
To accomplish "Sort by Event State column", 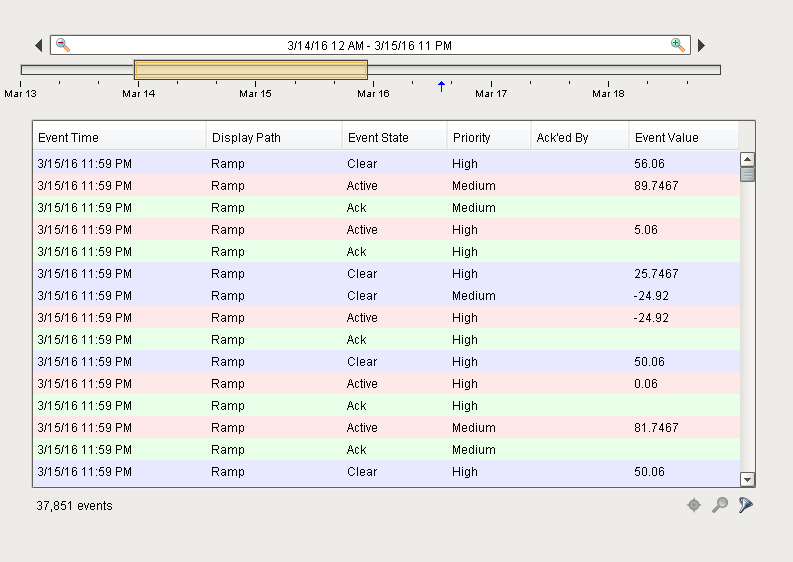I will pos(394,138).
